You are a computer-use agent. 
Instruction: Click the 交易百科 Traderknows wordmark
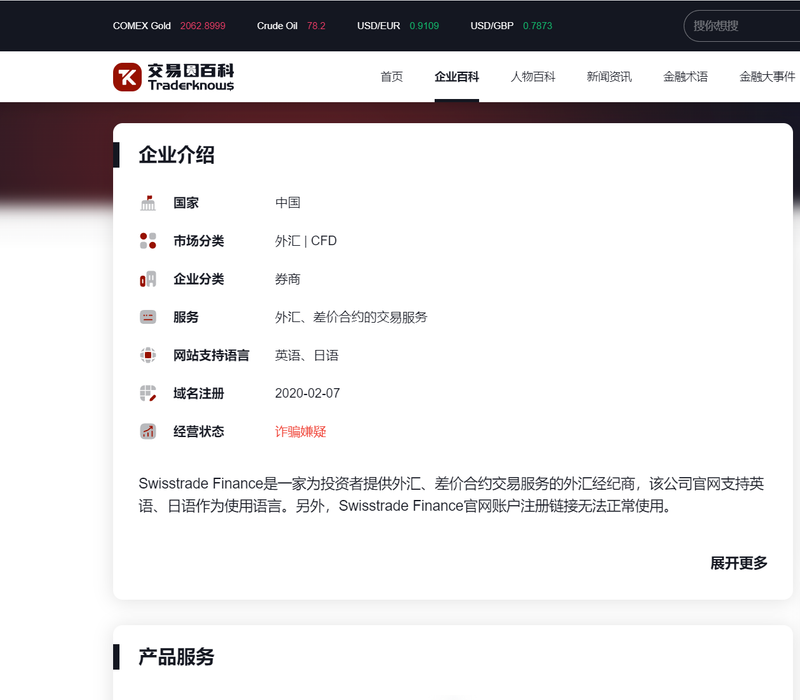[x=191, y=77]
